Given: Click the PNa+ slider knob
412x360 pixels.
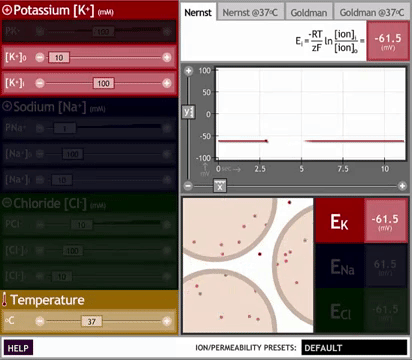Looking at the screenshot, I should (64, 128).
